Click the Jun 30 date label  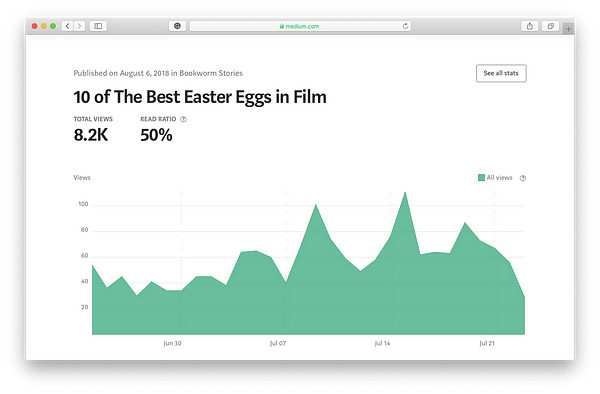[x=172, y=343]
